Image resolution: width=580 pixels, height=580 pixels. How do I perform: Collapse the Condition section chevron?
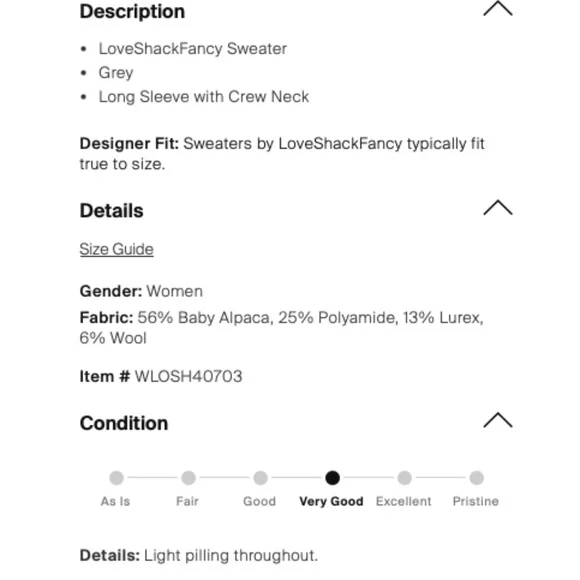[498, 420]
